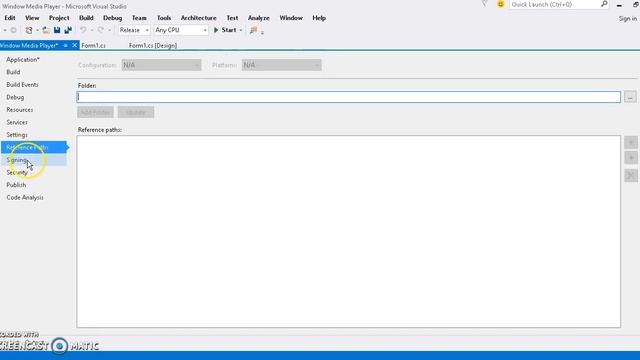Click inside the Reference paths list box

point(349,231)
